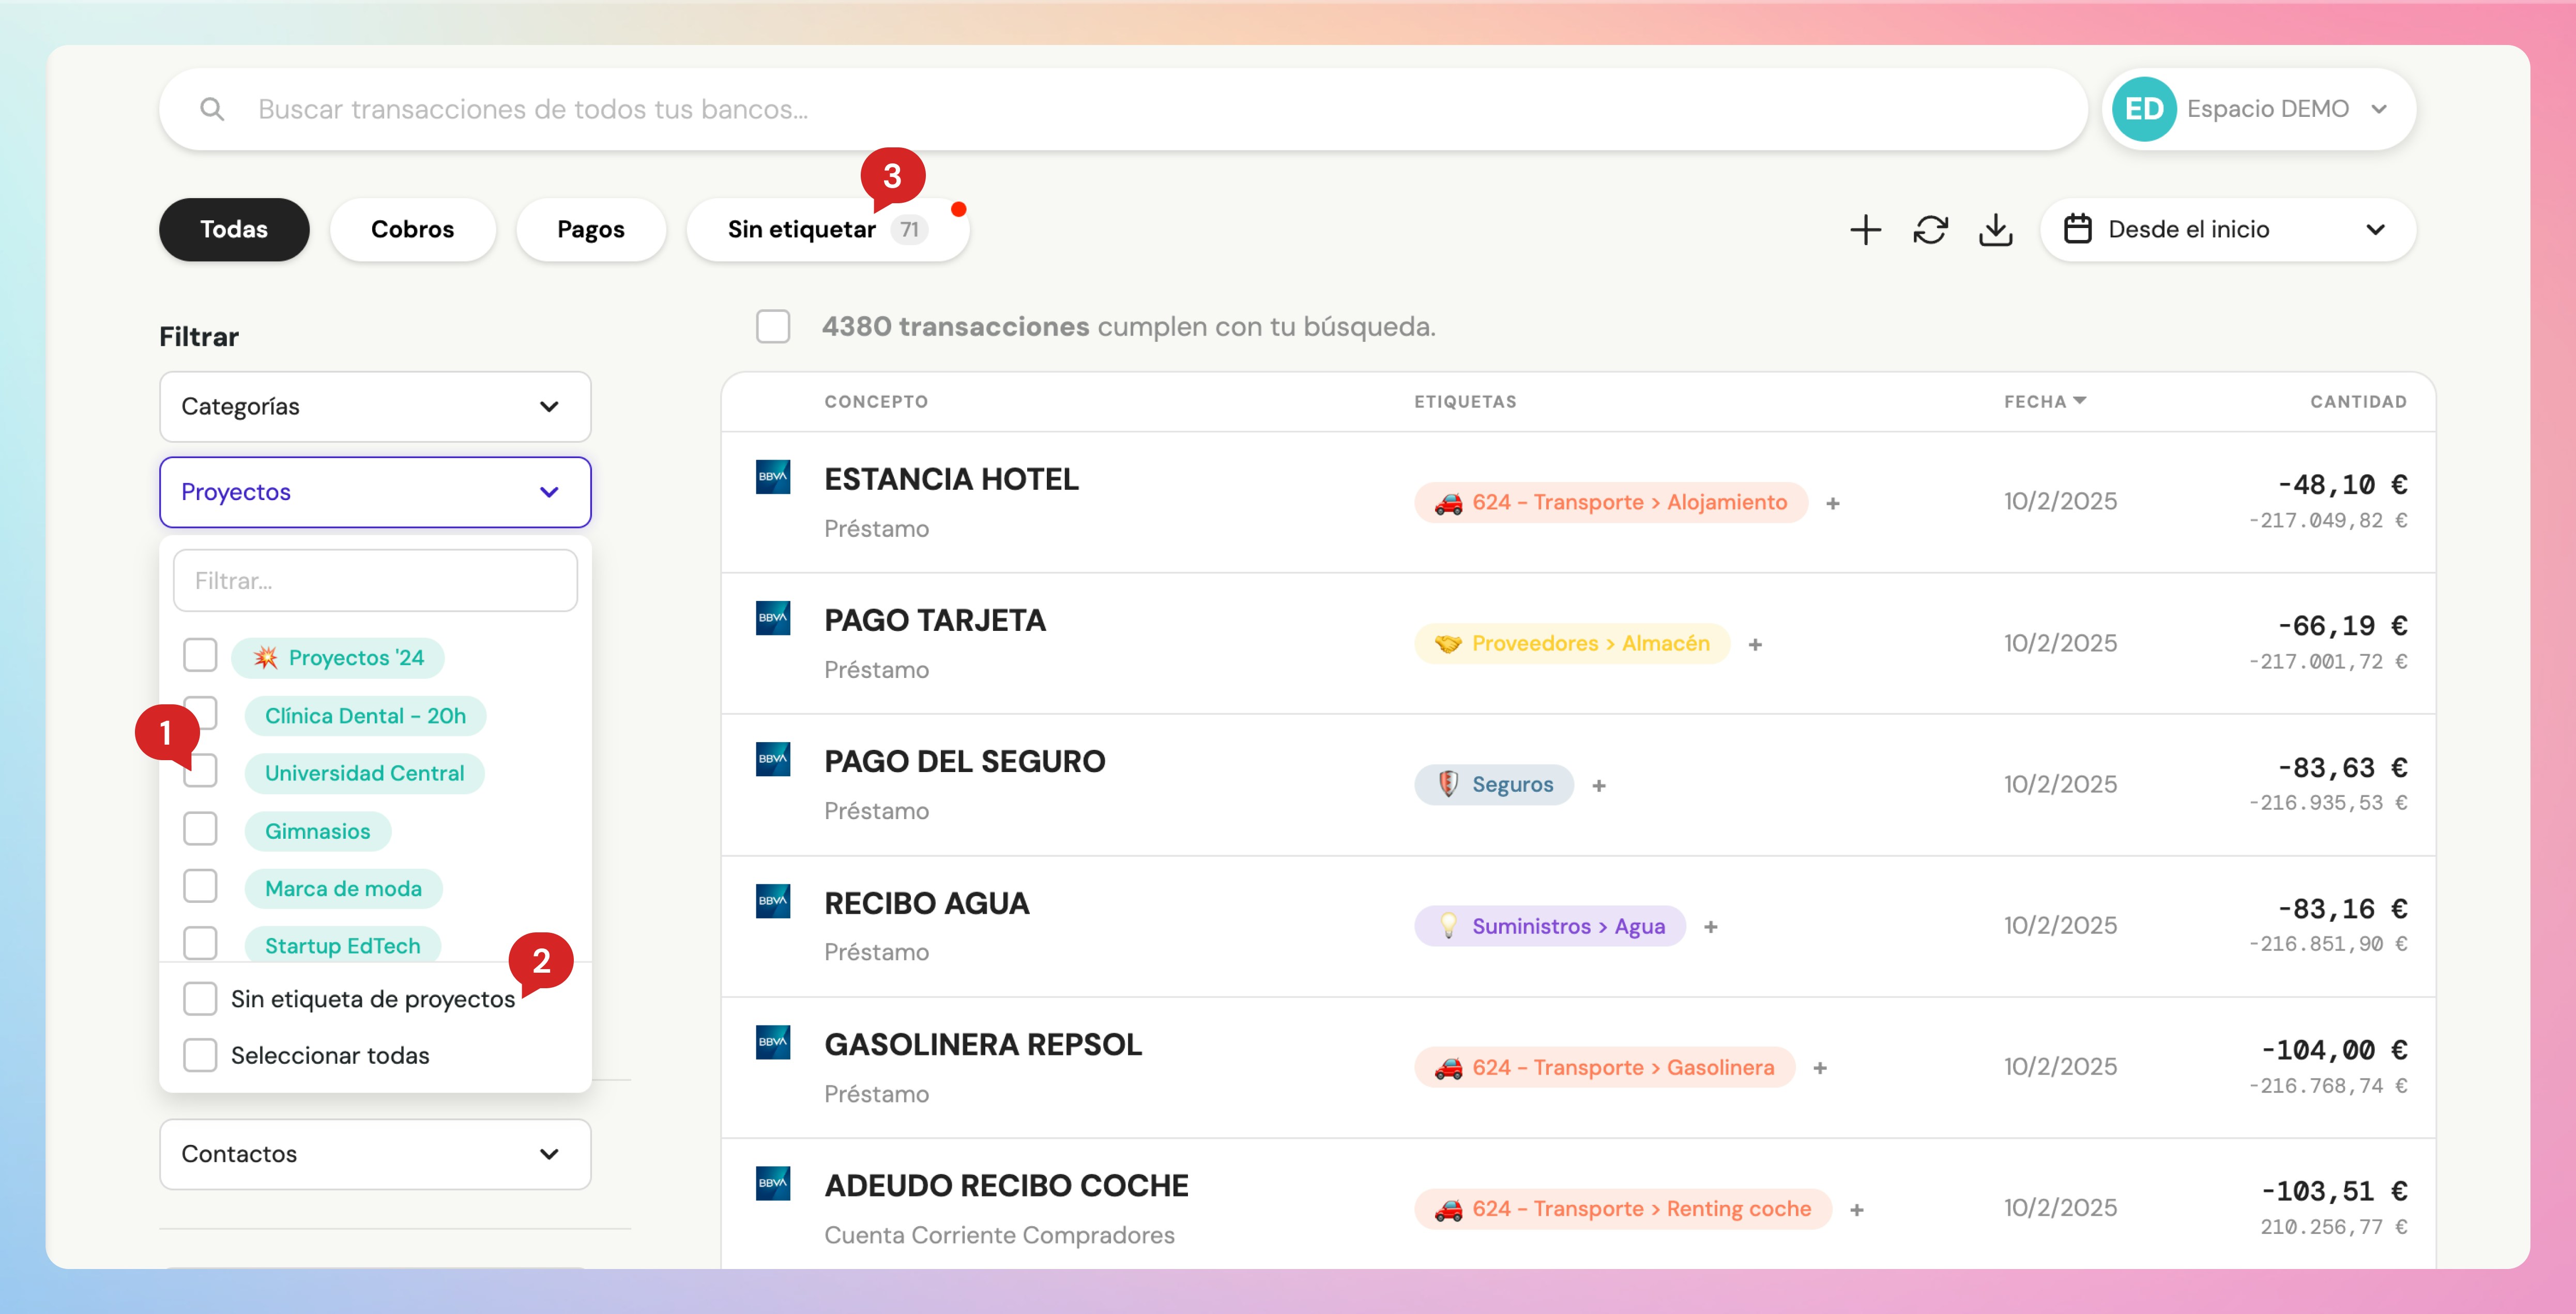Click the plus icon to add a transaction

1865,230
